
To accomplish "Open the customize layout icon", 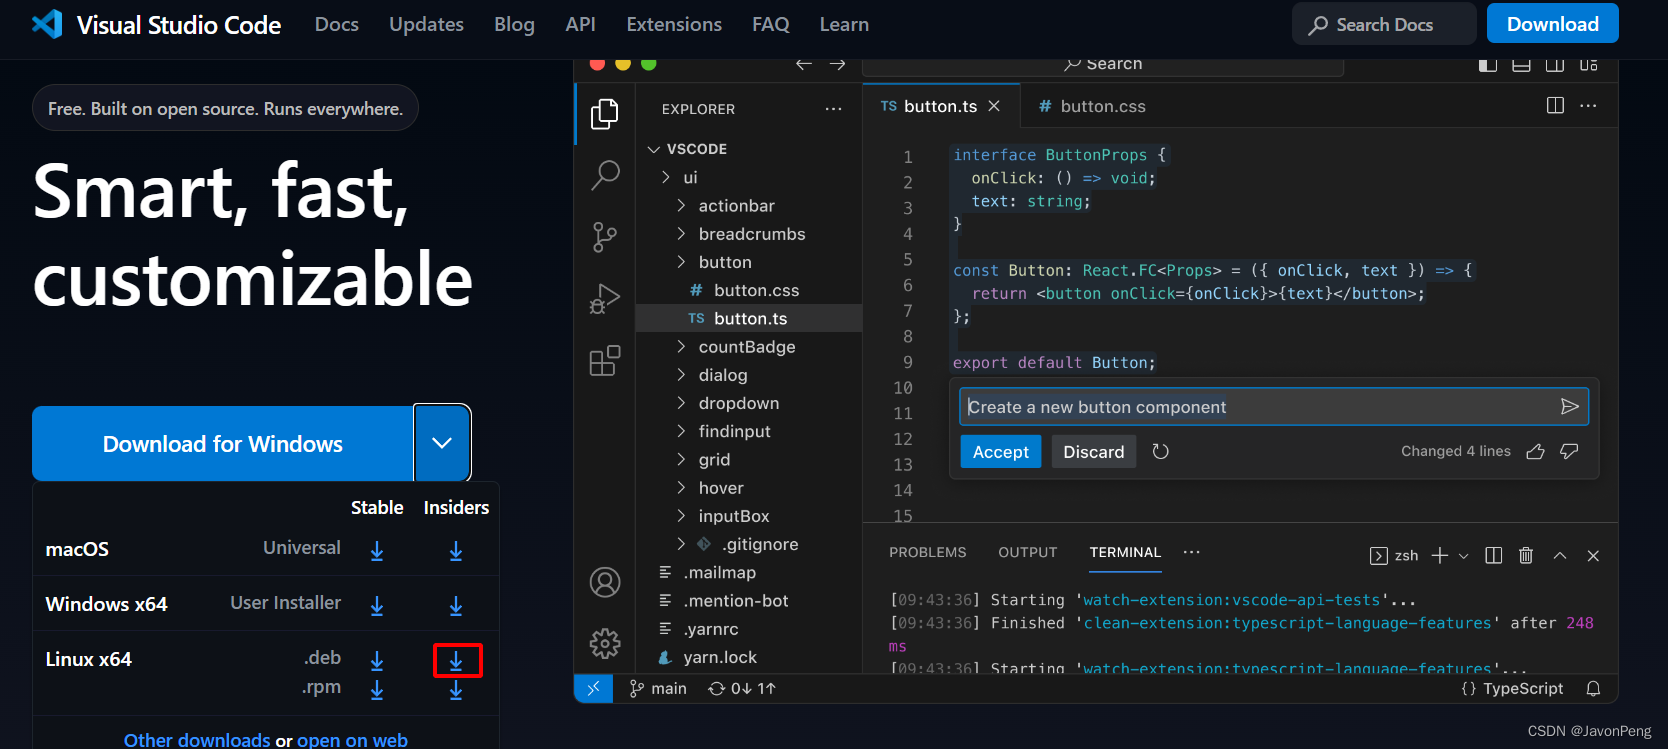I will [1589, 64].
